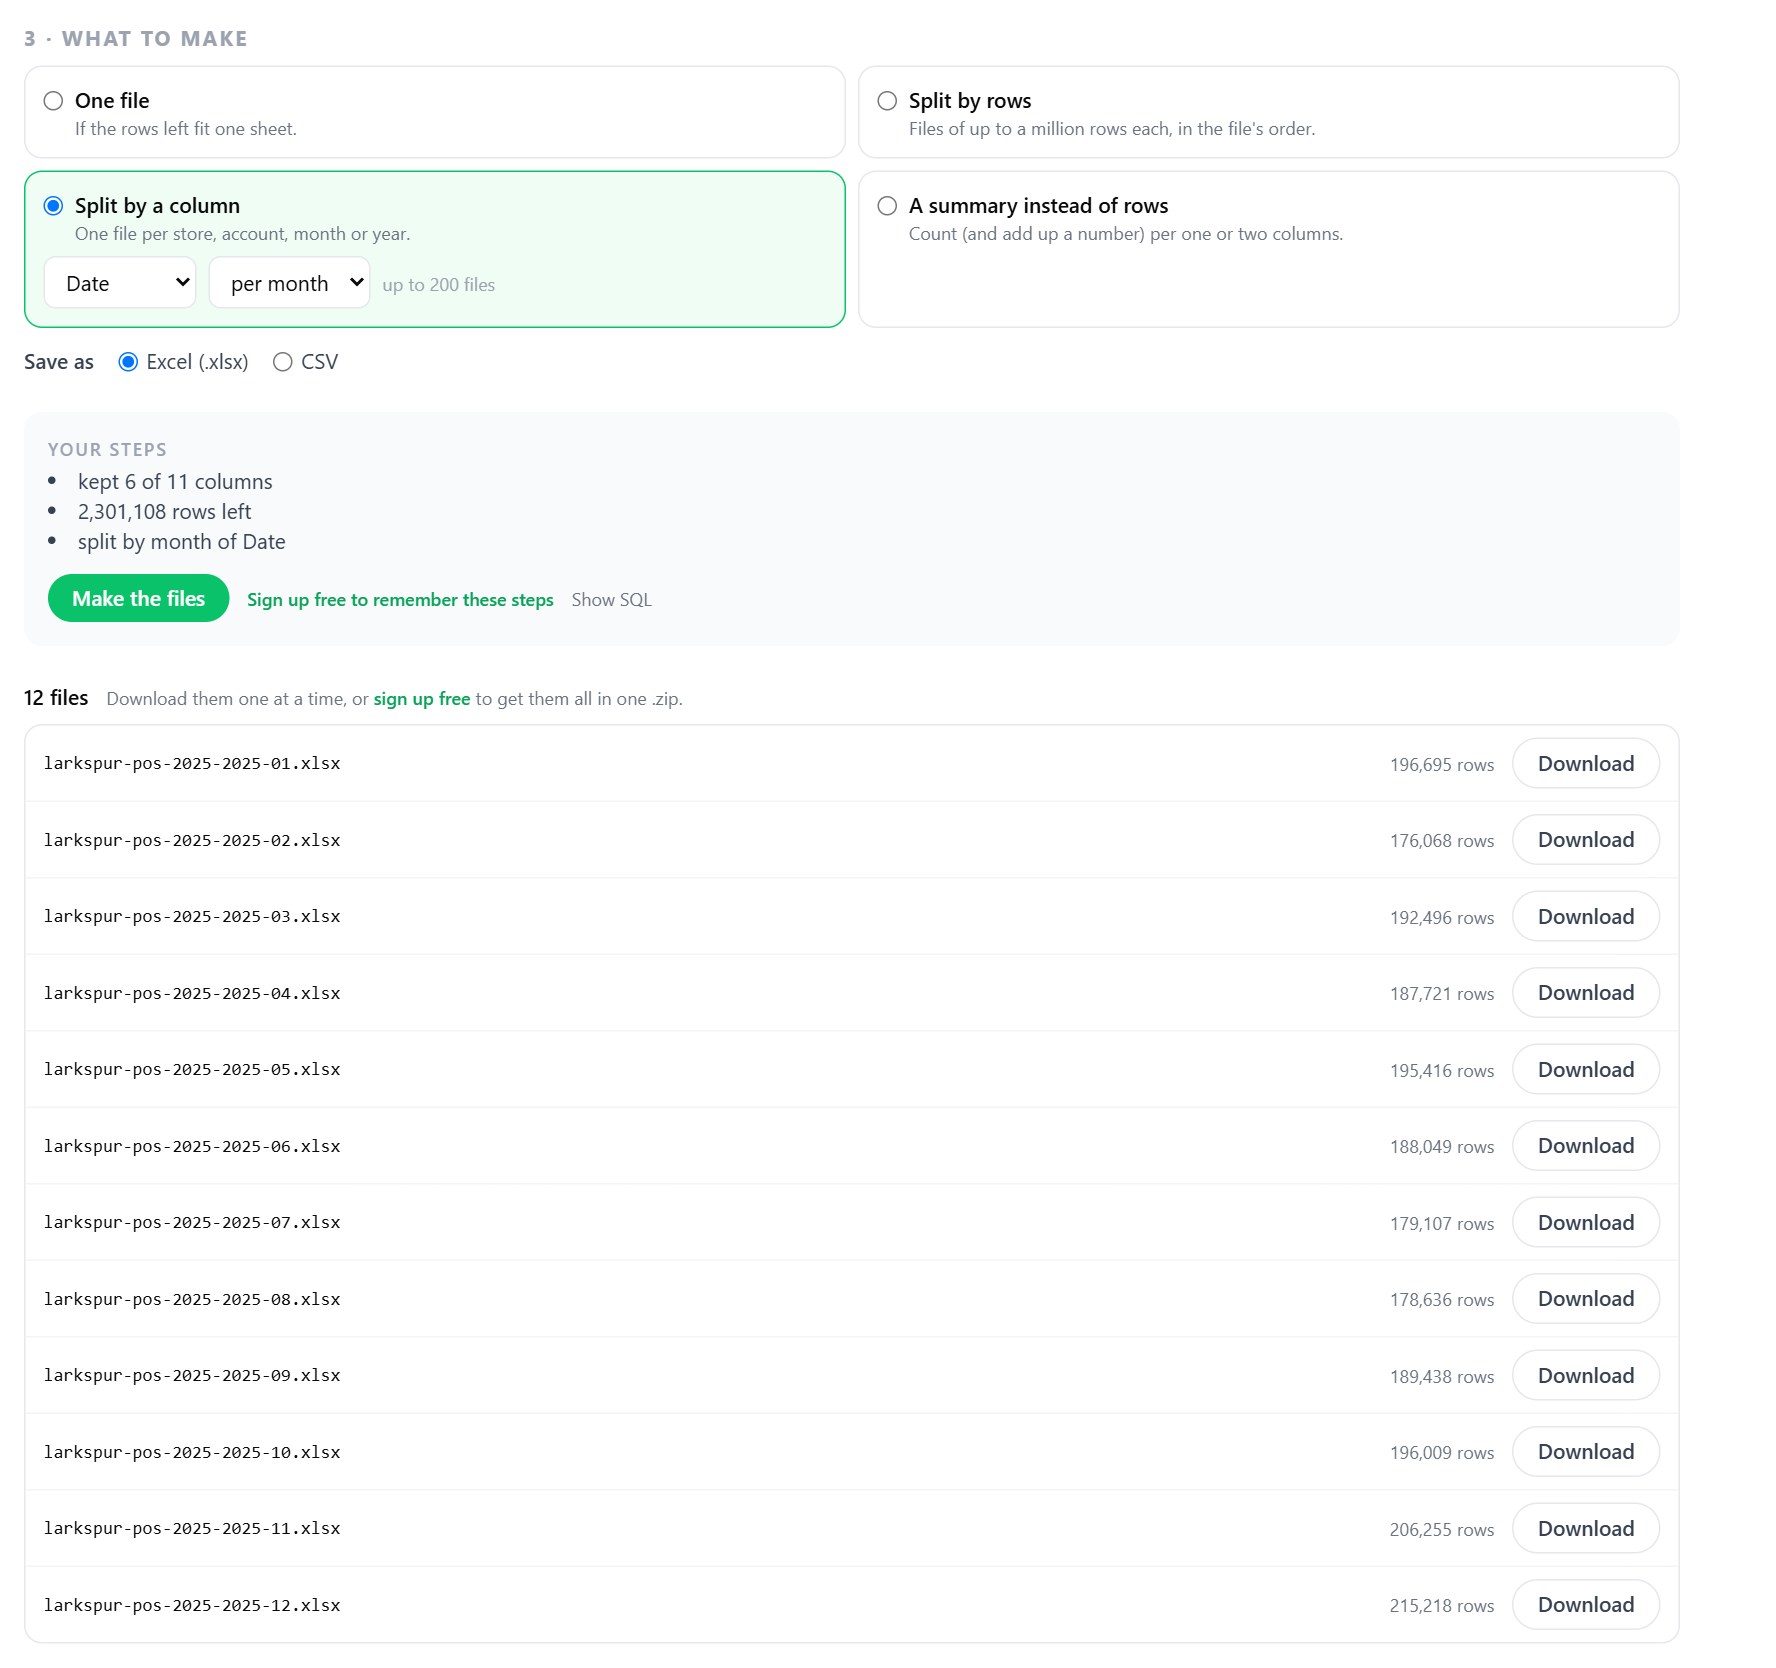Click filename larkspur-pos-2025-2025-12.xlsx

pyautogui.click(x=192, y=1605)
